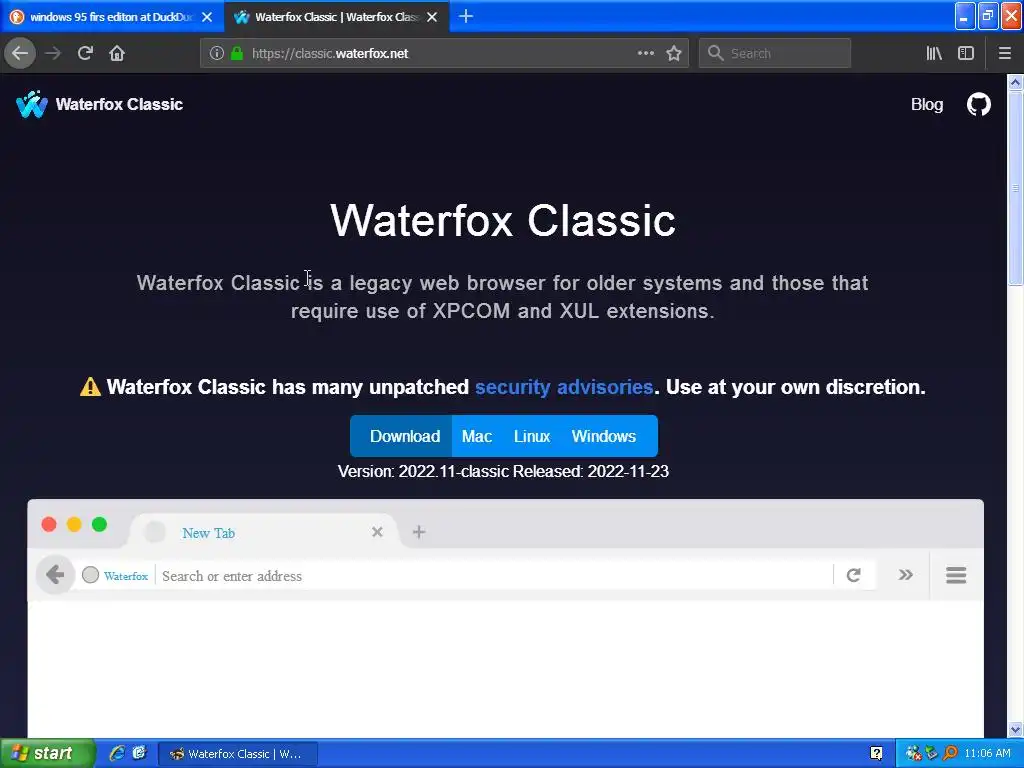
Task: Click the version and release date text
Action: point(503,472)
